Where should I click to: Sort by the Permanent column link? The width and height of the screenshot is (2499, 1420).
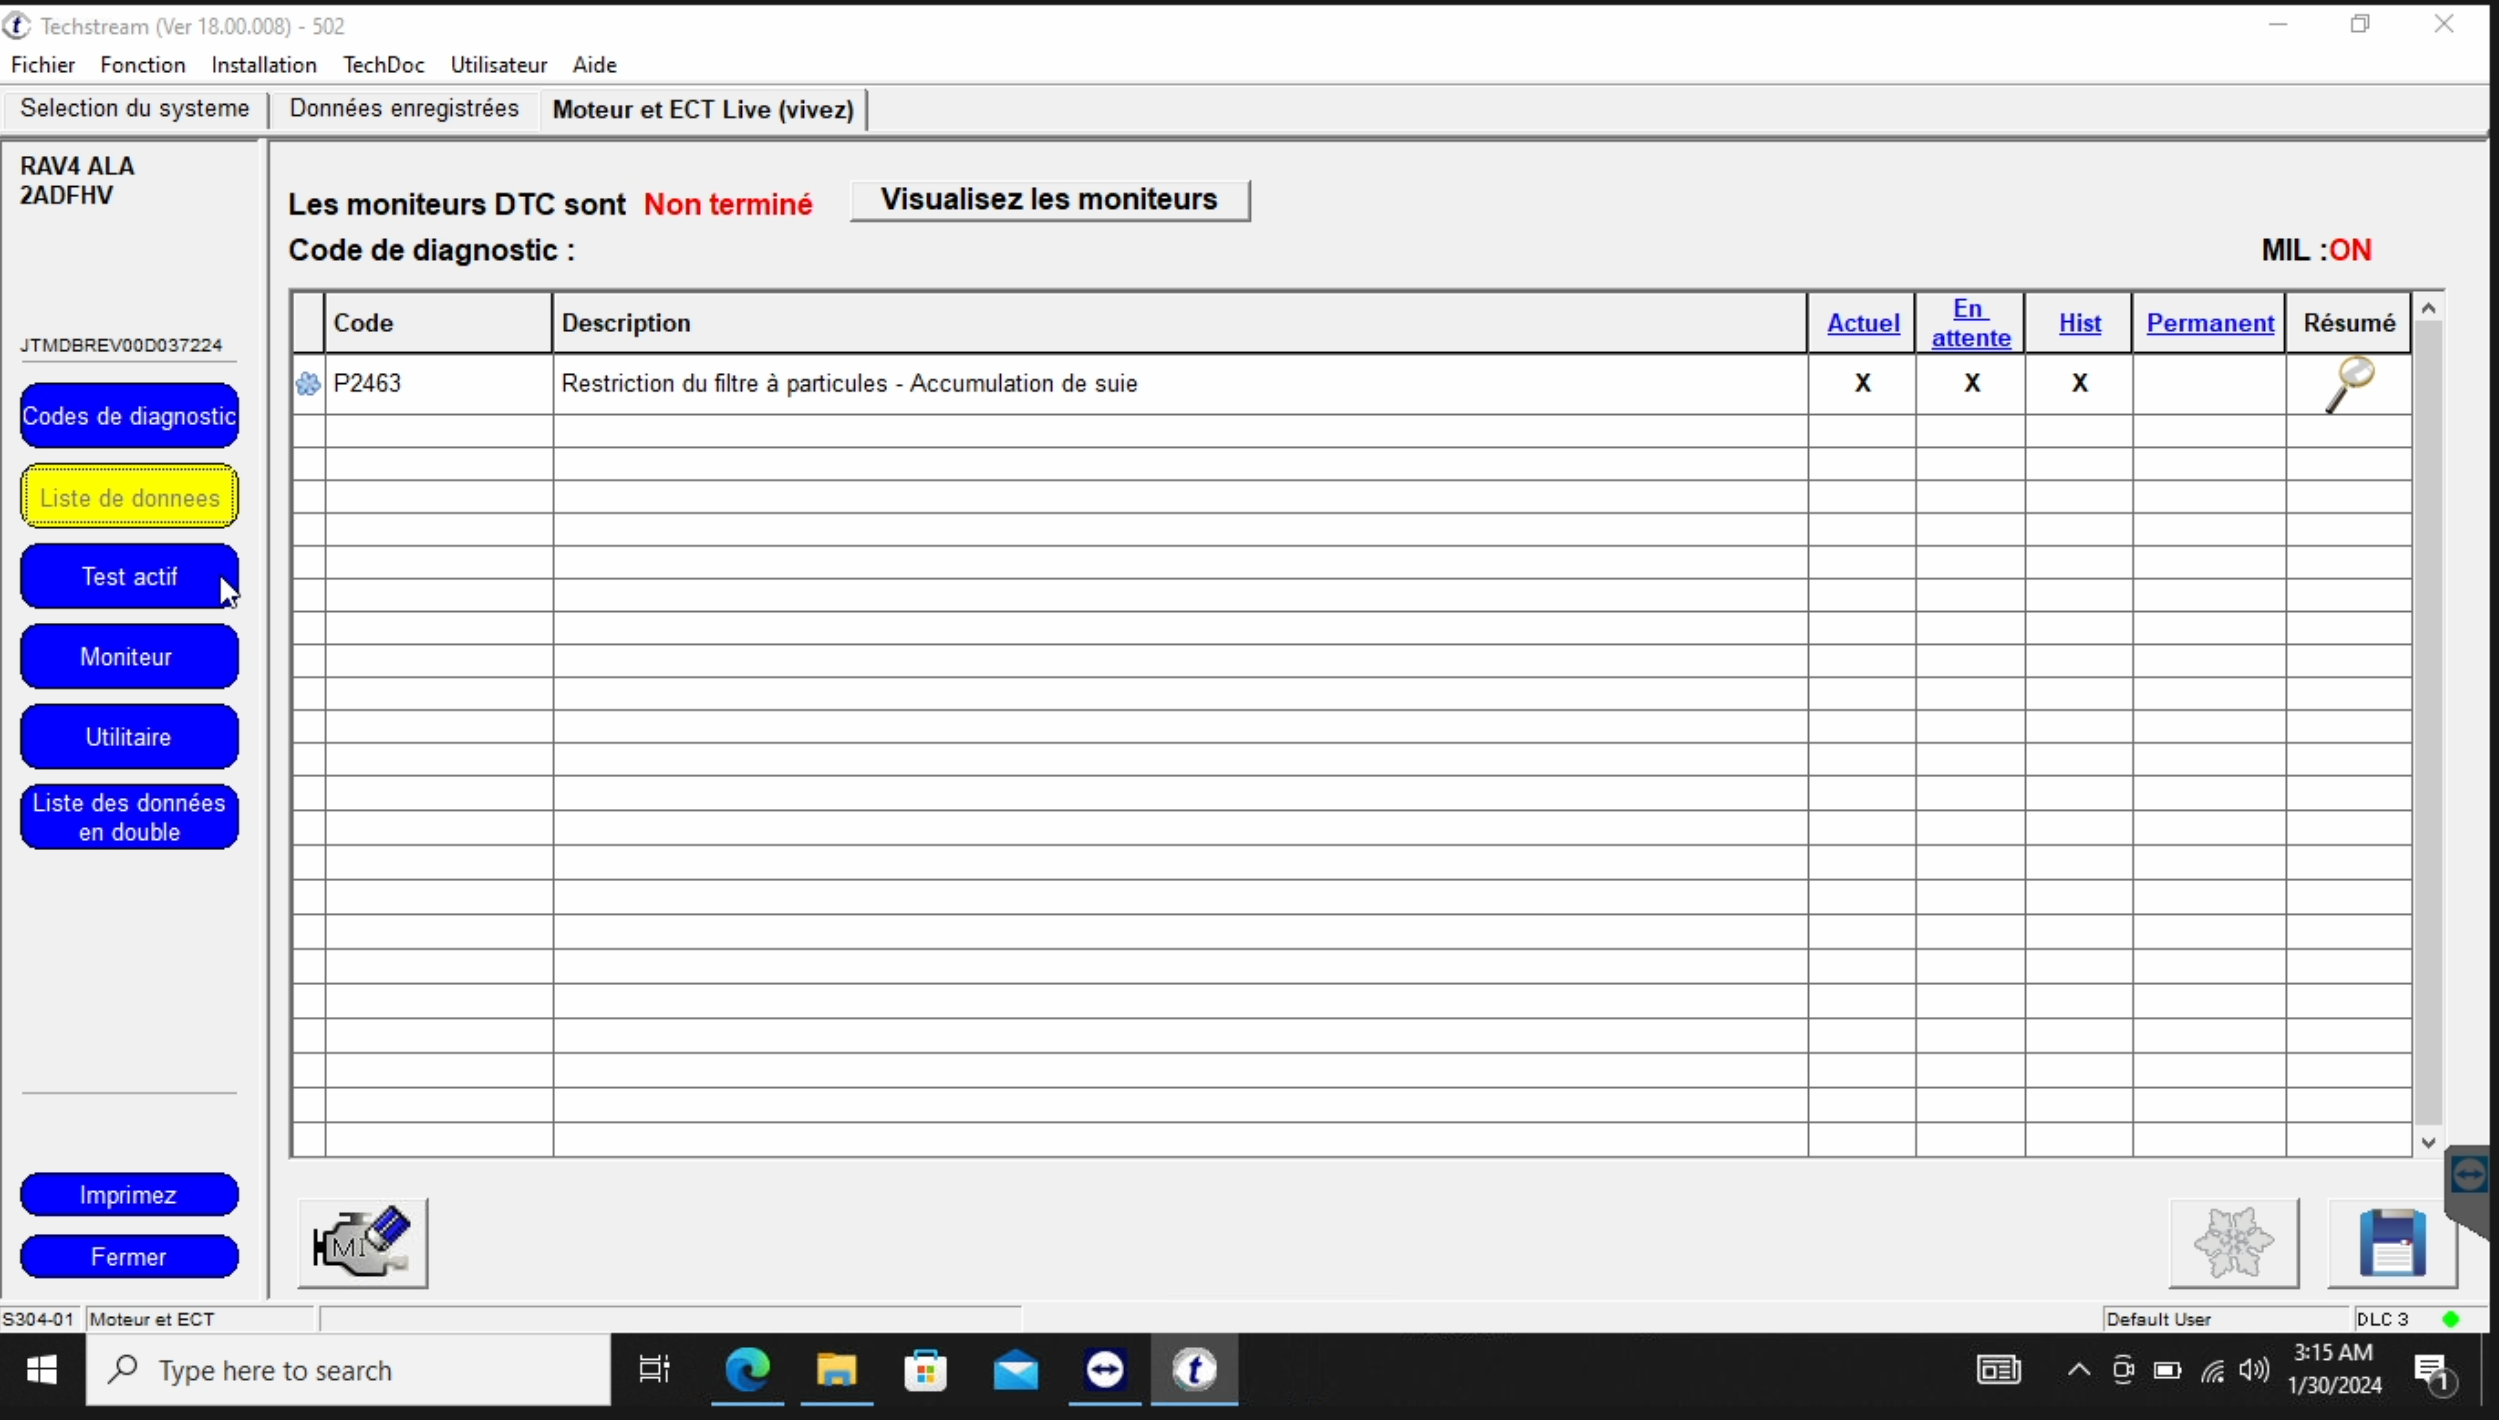2210,323
